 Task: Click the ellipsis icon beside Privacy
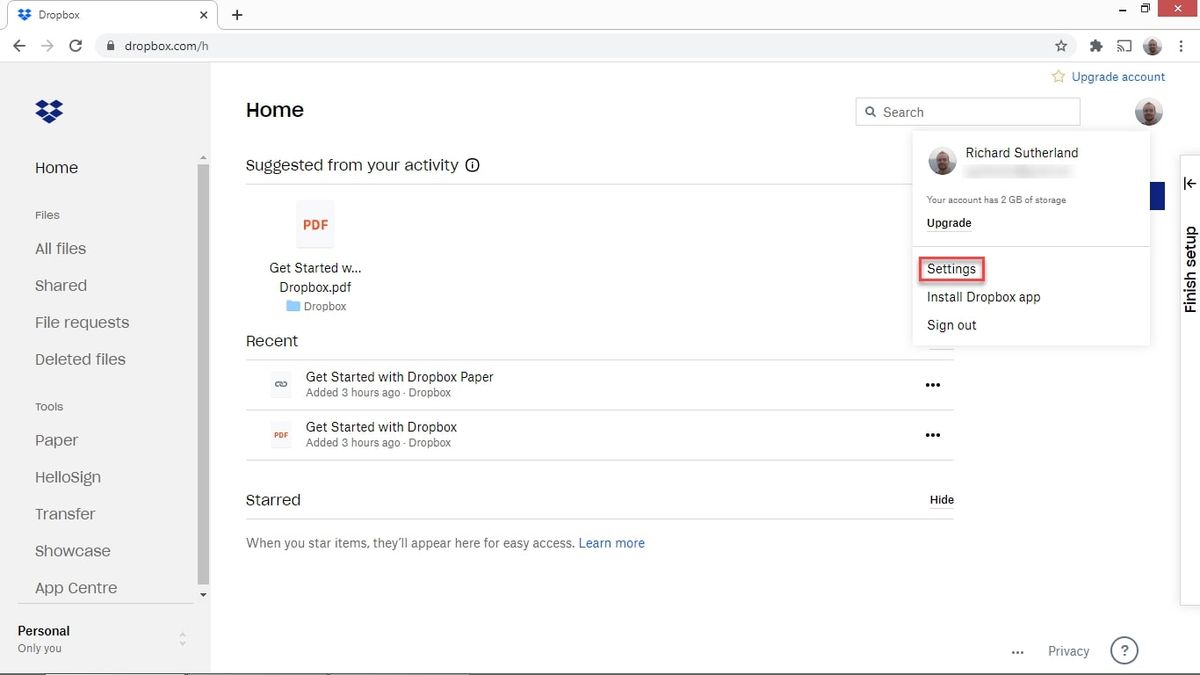(x=1017, y=651)
